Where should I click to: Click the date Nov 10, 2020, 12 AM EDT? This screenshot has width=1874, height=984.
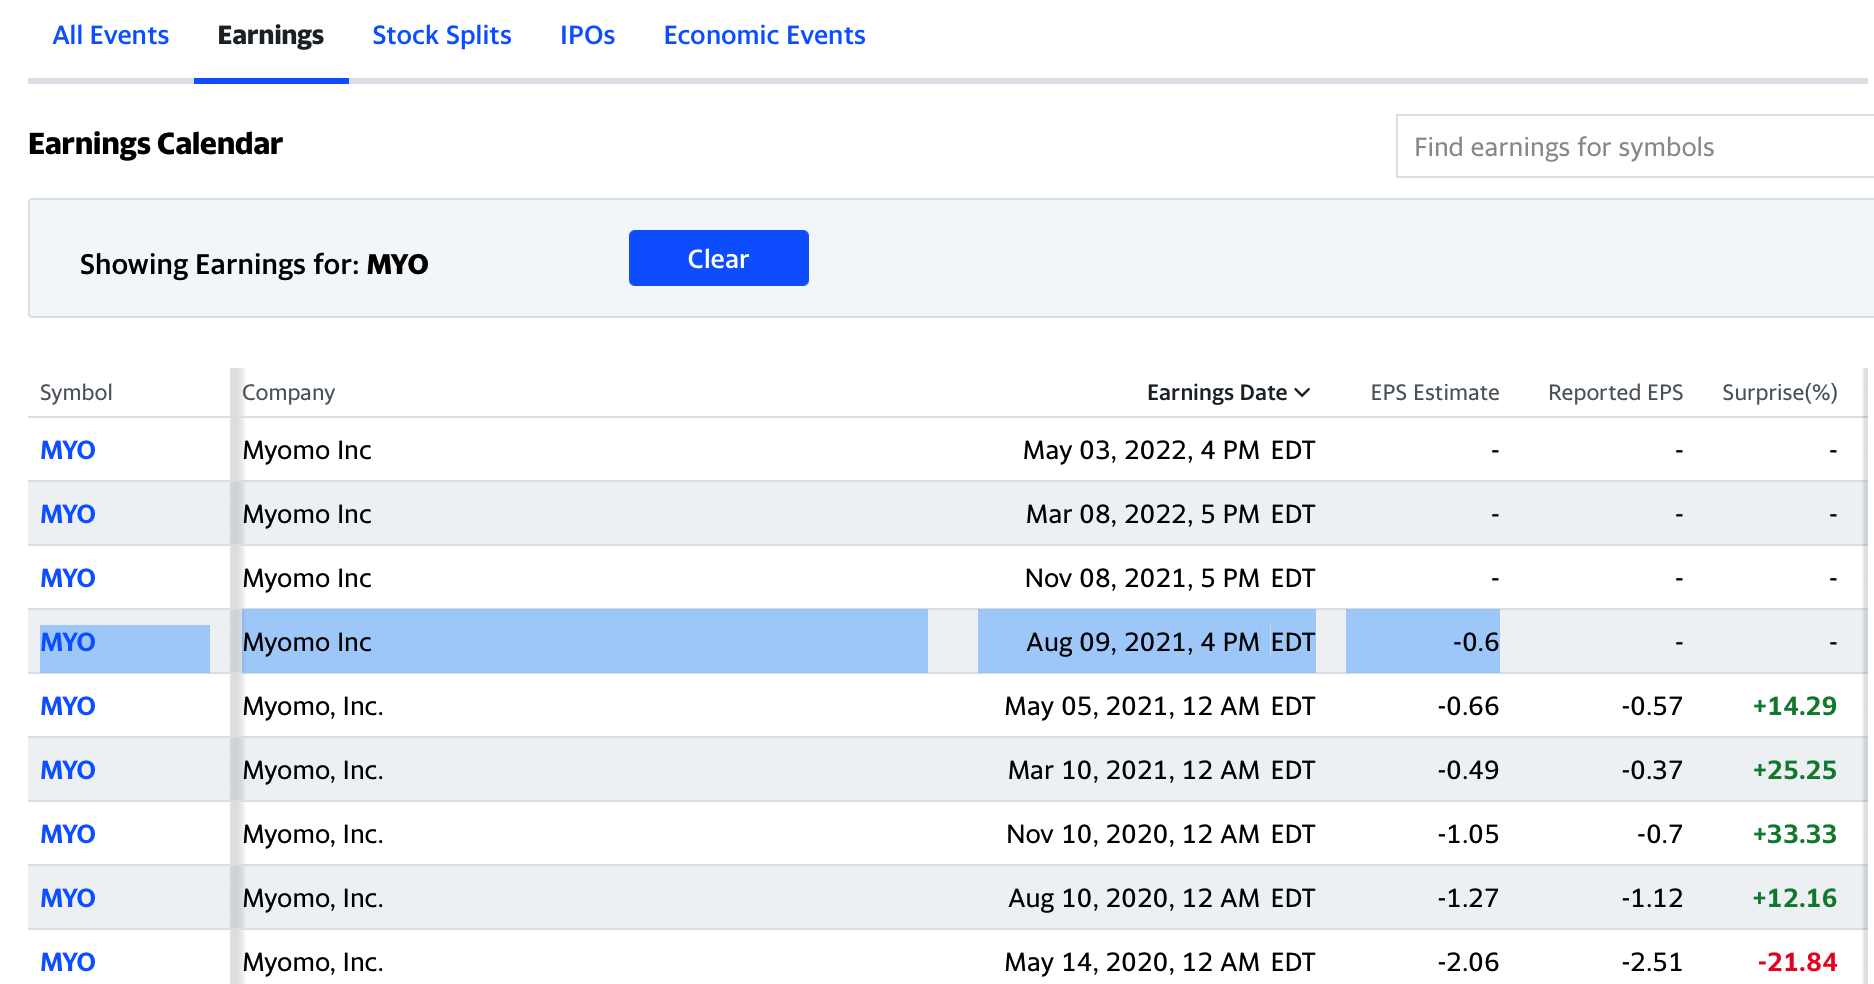[x=1161, y=834]
